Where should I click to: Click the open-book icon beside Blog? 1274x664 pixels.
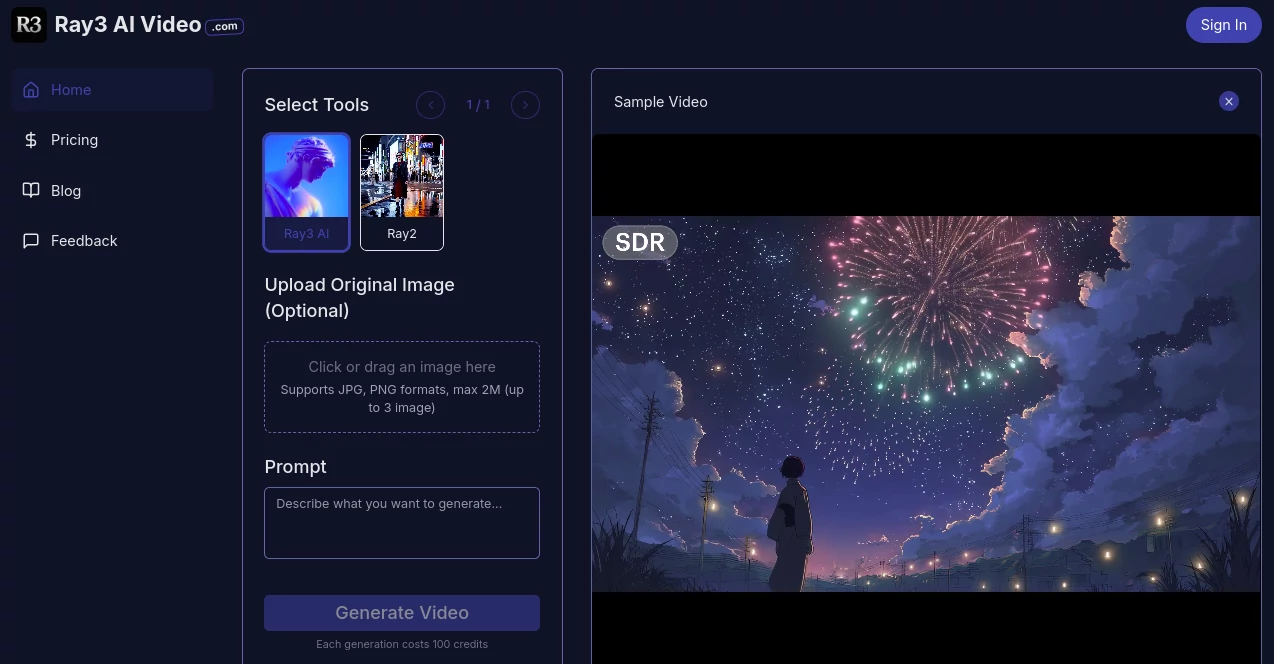(30, 190)
